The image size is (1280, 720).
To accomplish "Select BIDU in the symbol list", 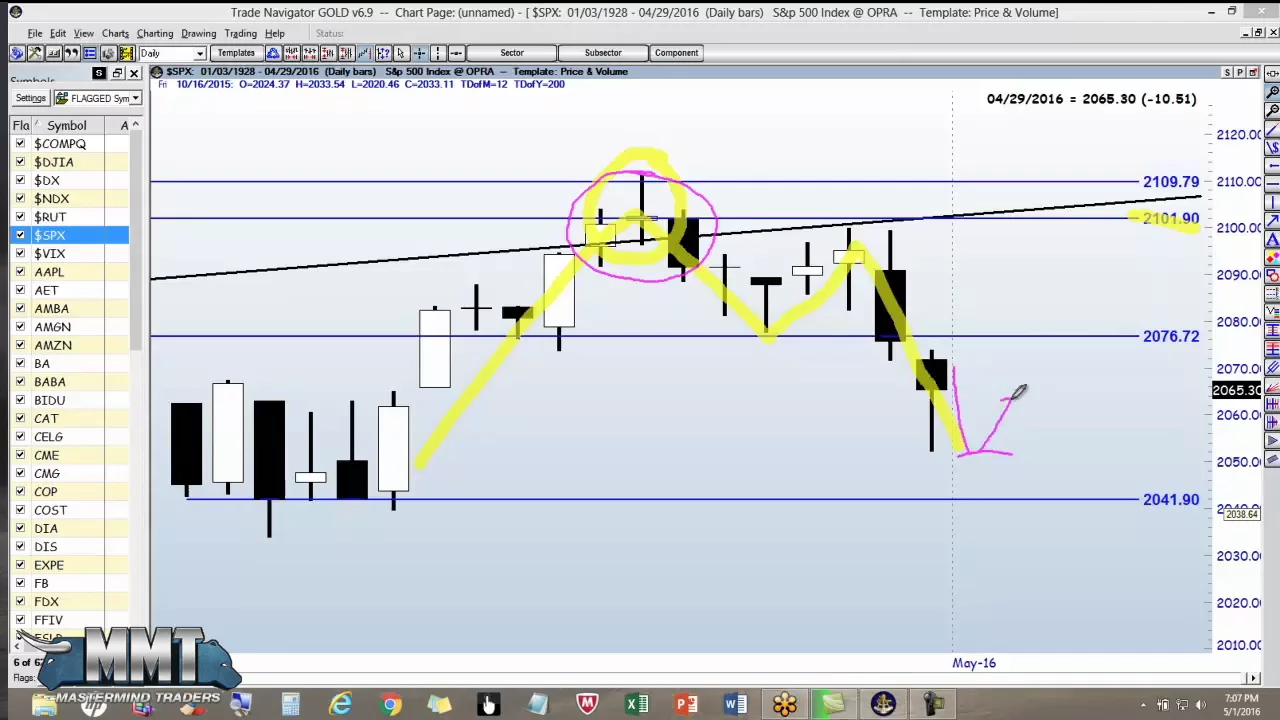I will click(x=49, y=400).
